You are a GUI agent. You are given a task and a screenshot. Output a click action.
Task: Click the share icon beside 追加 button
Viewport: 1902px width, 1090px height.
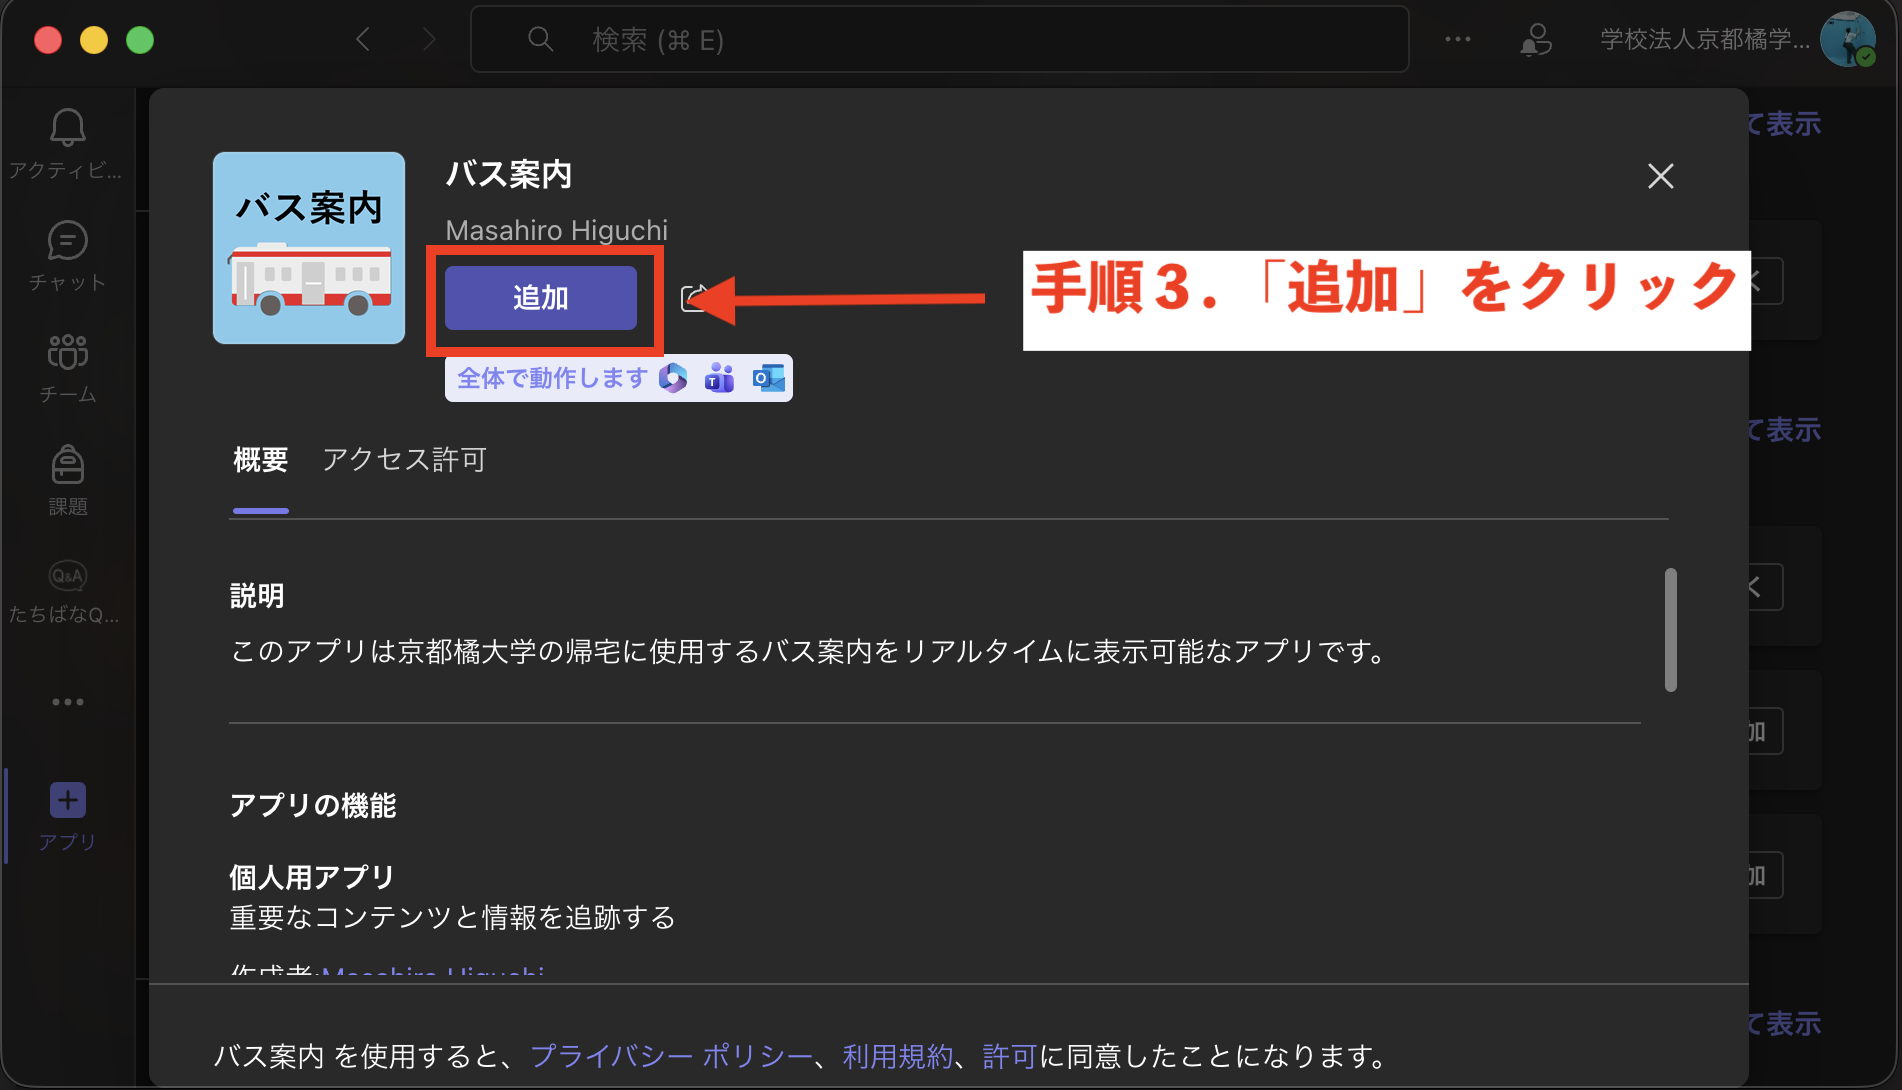point(692,298)
